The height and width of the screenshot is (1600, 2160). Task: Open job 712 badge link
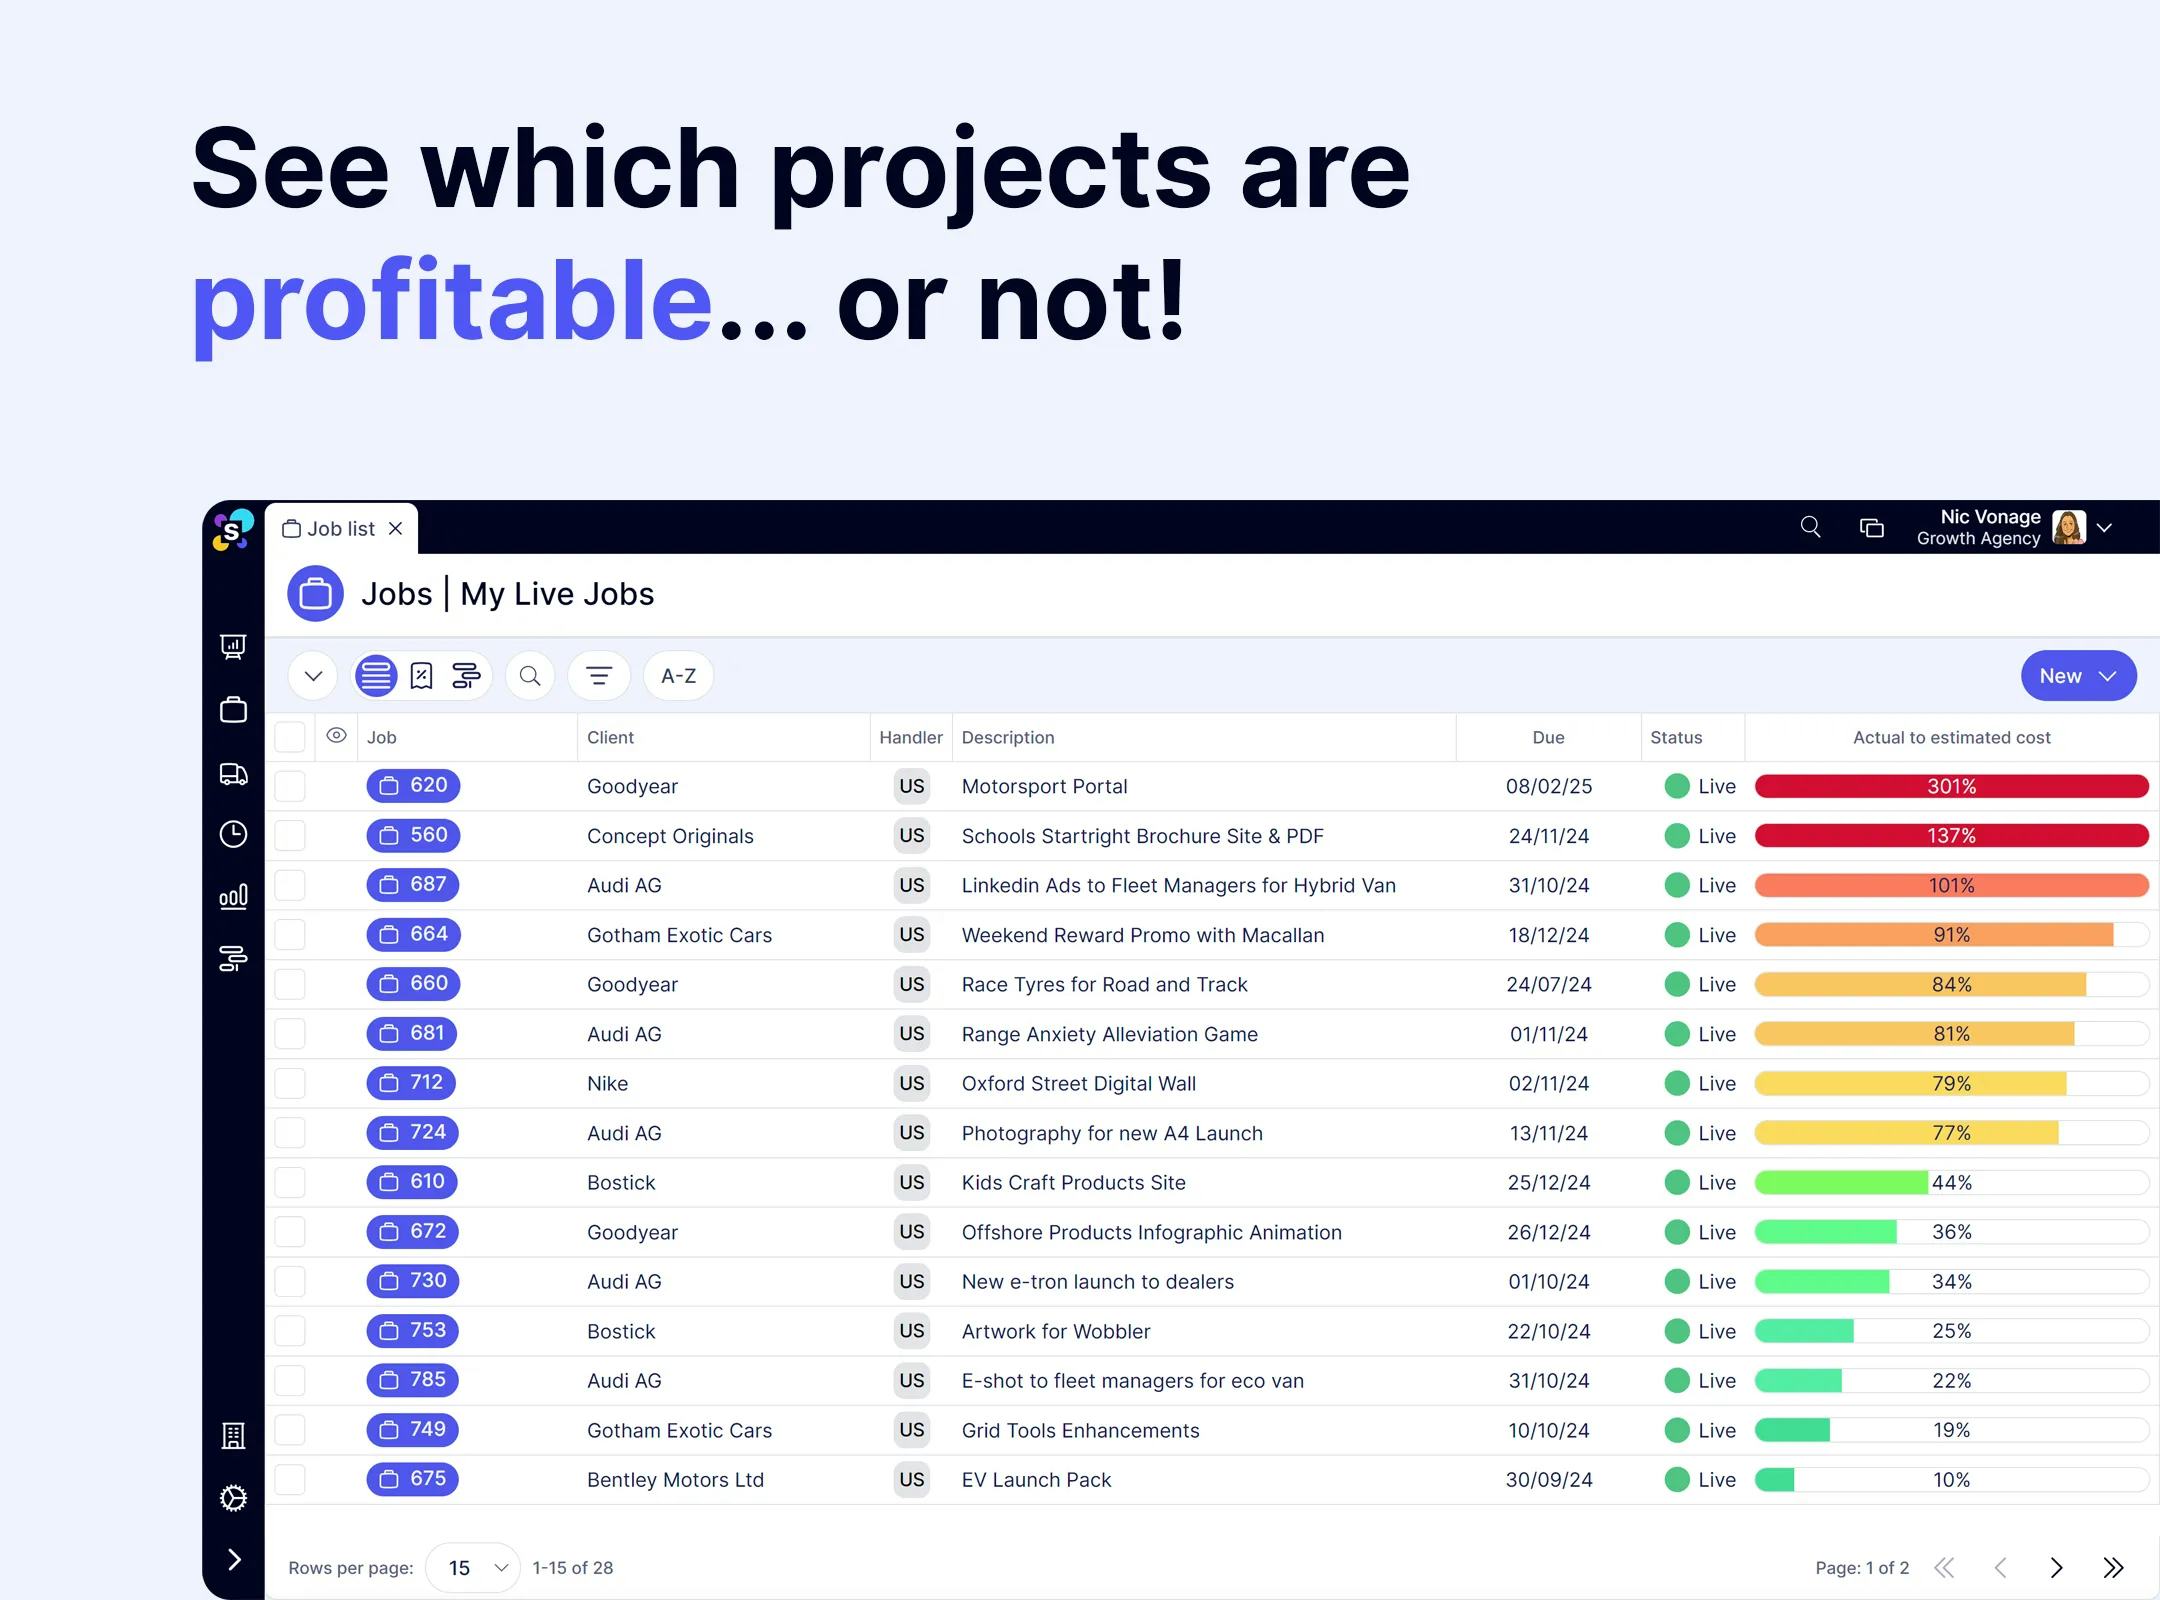coord(412,1083)
